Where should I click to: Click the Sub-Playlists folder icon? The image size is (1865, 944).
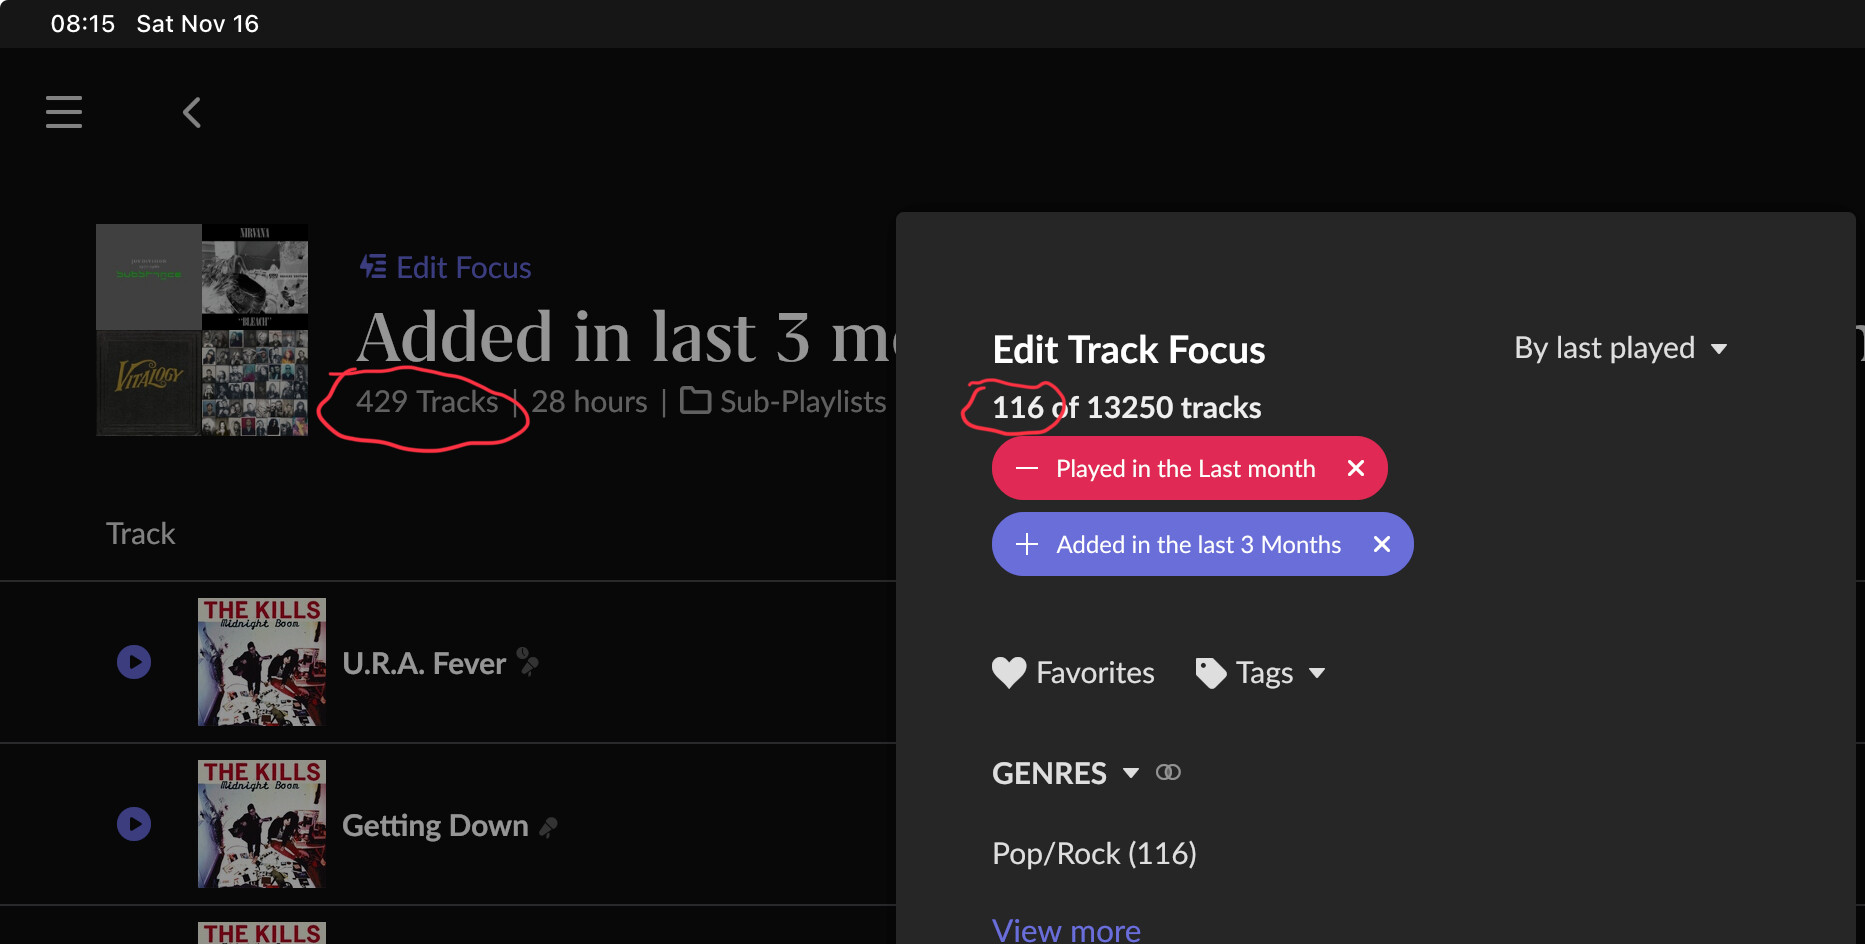(x=694, y=400)
